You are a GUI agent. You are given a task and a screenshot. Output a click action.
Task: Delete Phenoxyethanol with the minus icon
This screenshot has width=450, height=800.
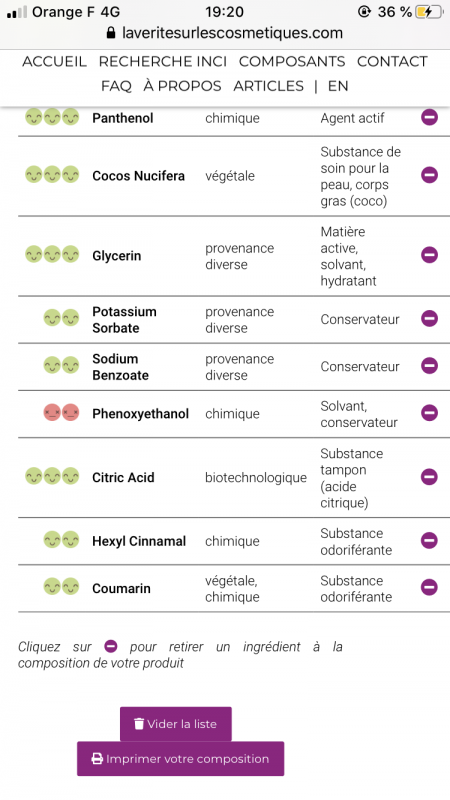click(429, 413)
